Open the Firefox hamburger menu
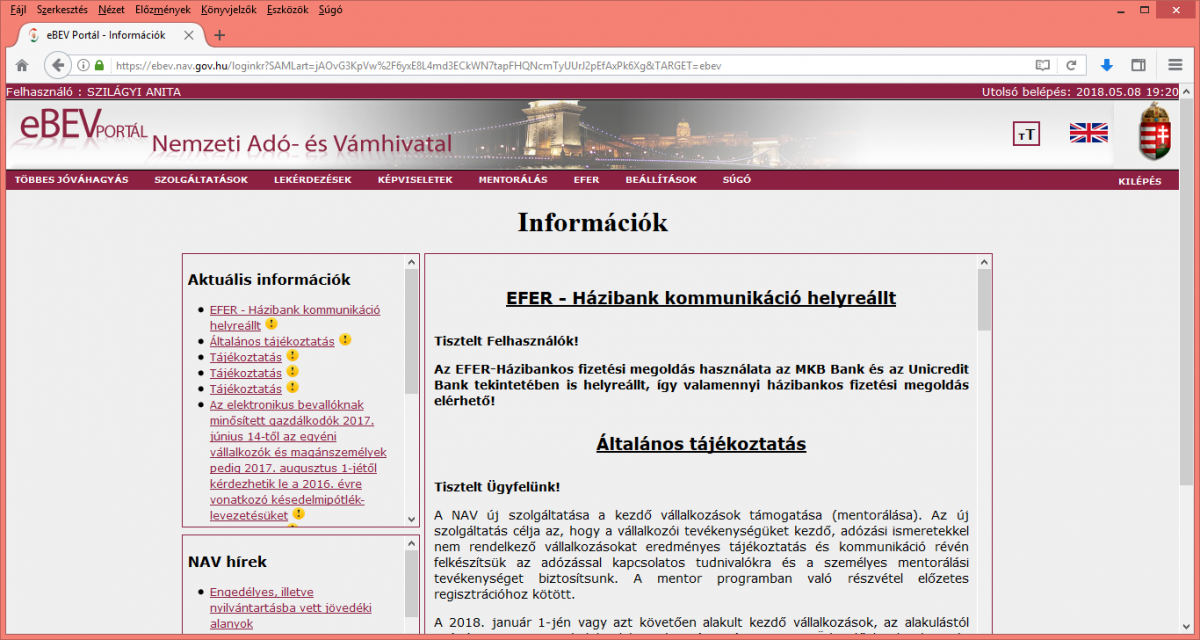Image resolution: width=1200 pixels, height=640 pixels. click(1176, 65)
